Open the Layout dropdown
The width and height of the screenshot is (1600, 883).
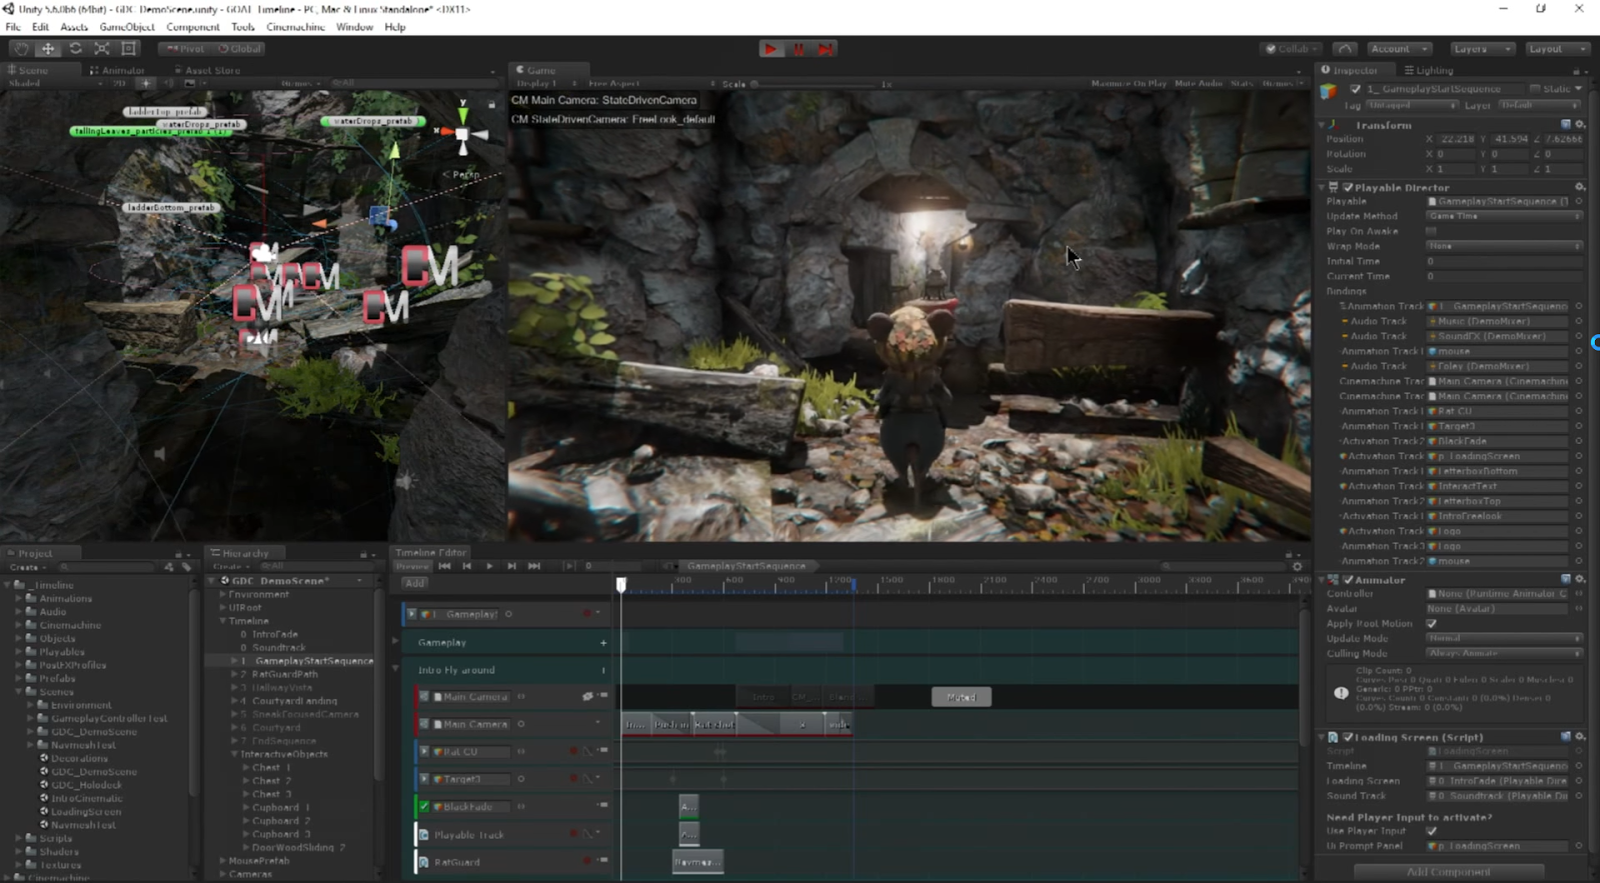point(1557,48)
